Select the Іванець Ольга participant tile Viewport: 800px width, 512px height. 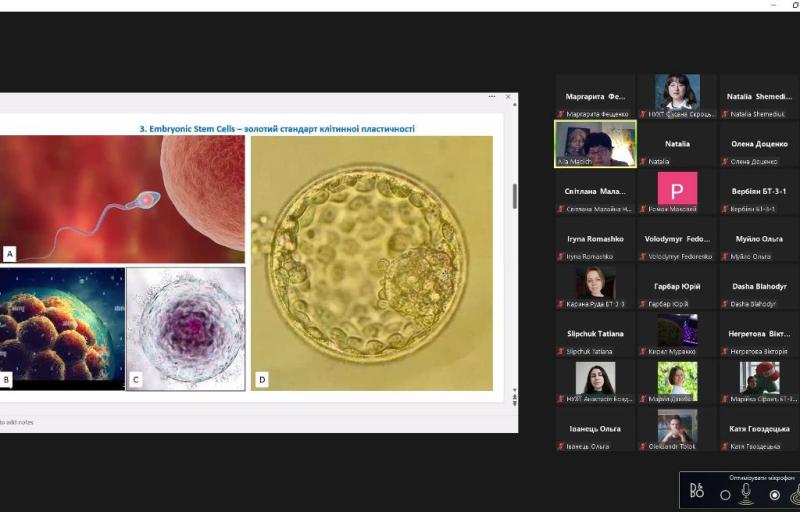[x=595, y=429]
